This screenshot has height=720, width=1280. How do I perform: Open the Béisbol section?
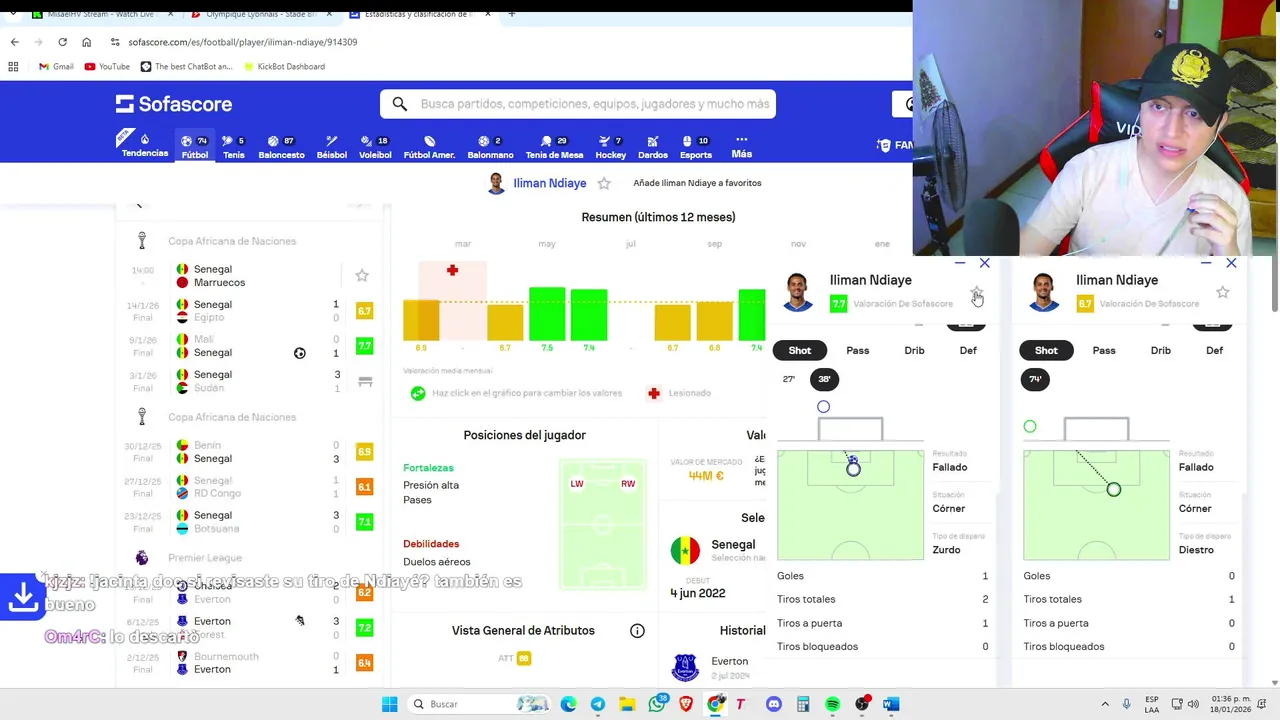click(332, 147)
